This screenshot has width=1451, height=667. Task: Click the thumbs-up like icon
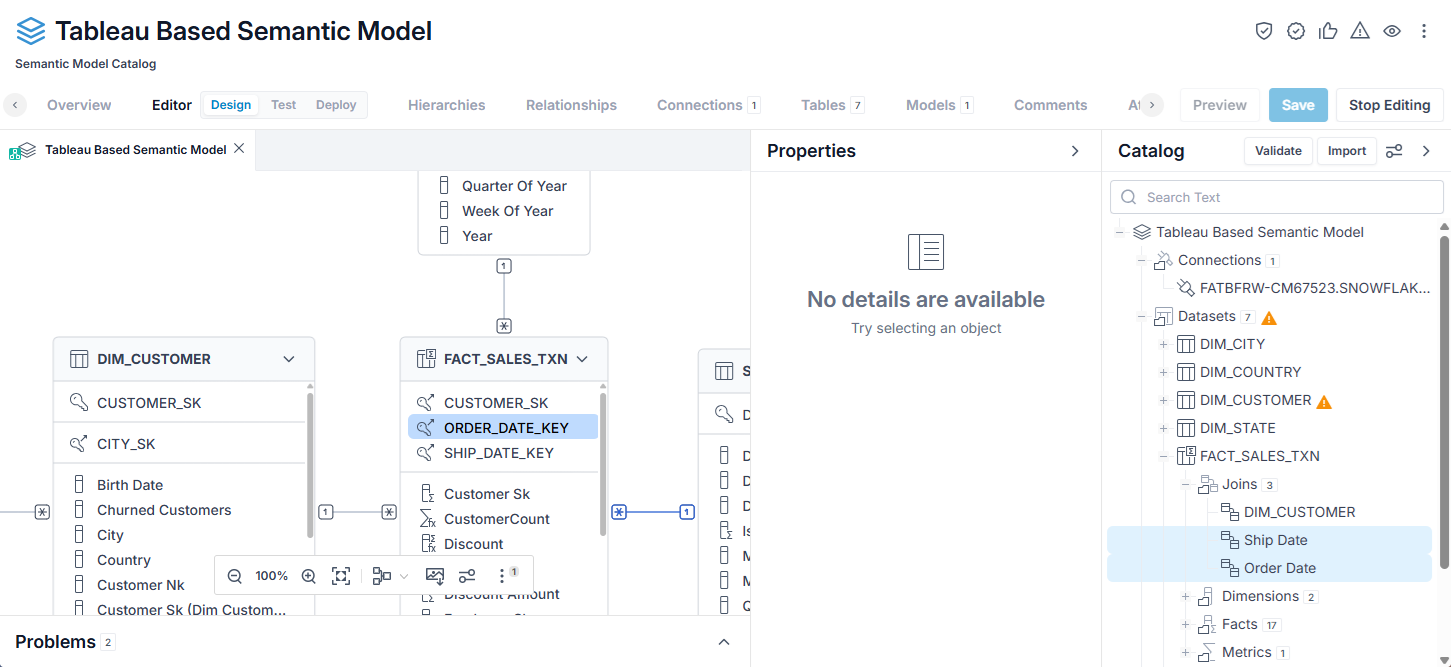1328,31
